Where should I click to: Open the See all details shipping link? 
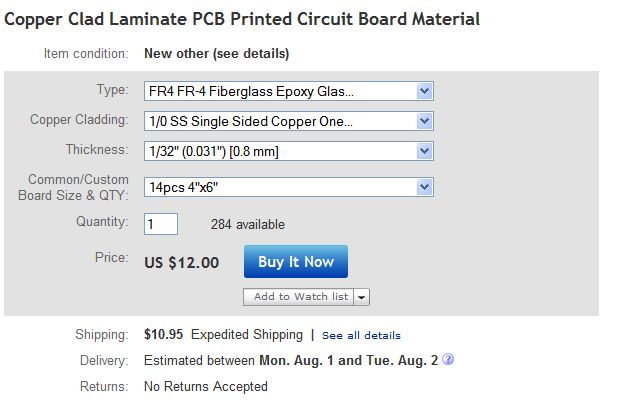(361, 335)
